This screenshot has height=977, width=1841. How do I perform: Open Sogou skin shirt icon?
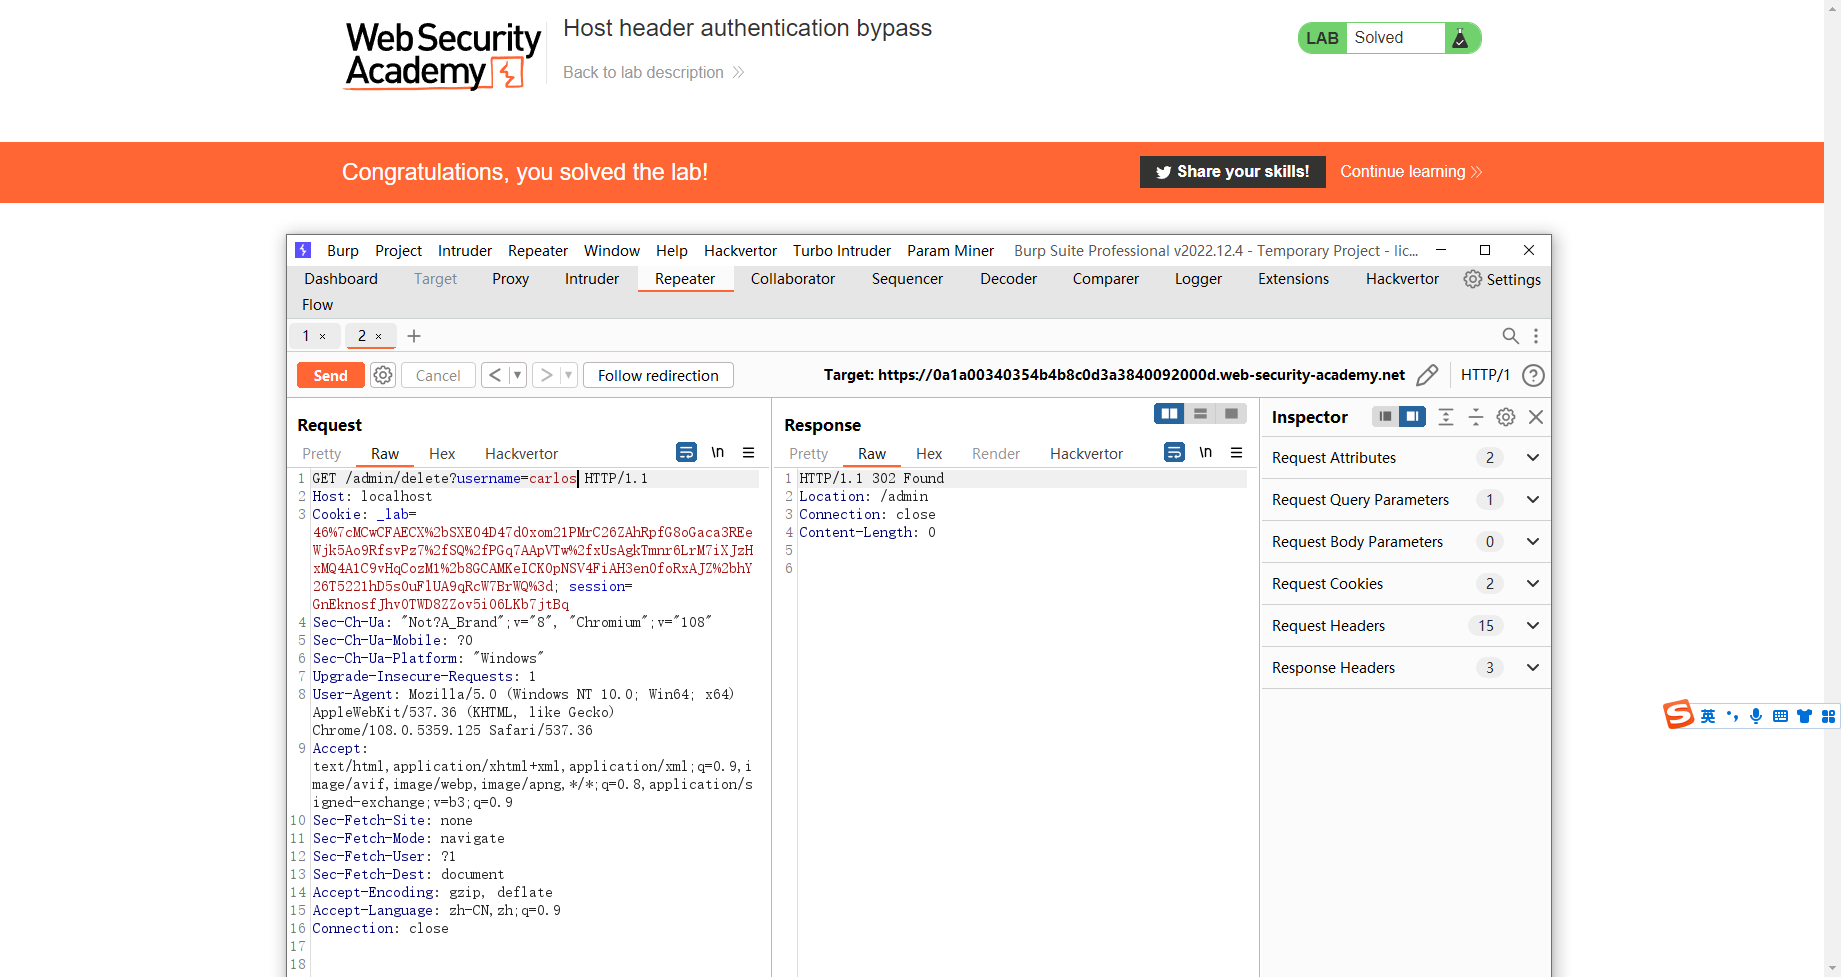pyautogui.click(x=1804, y=716)
